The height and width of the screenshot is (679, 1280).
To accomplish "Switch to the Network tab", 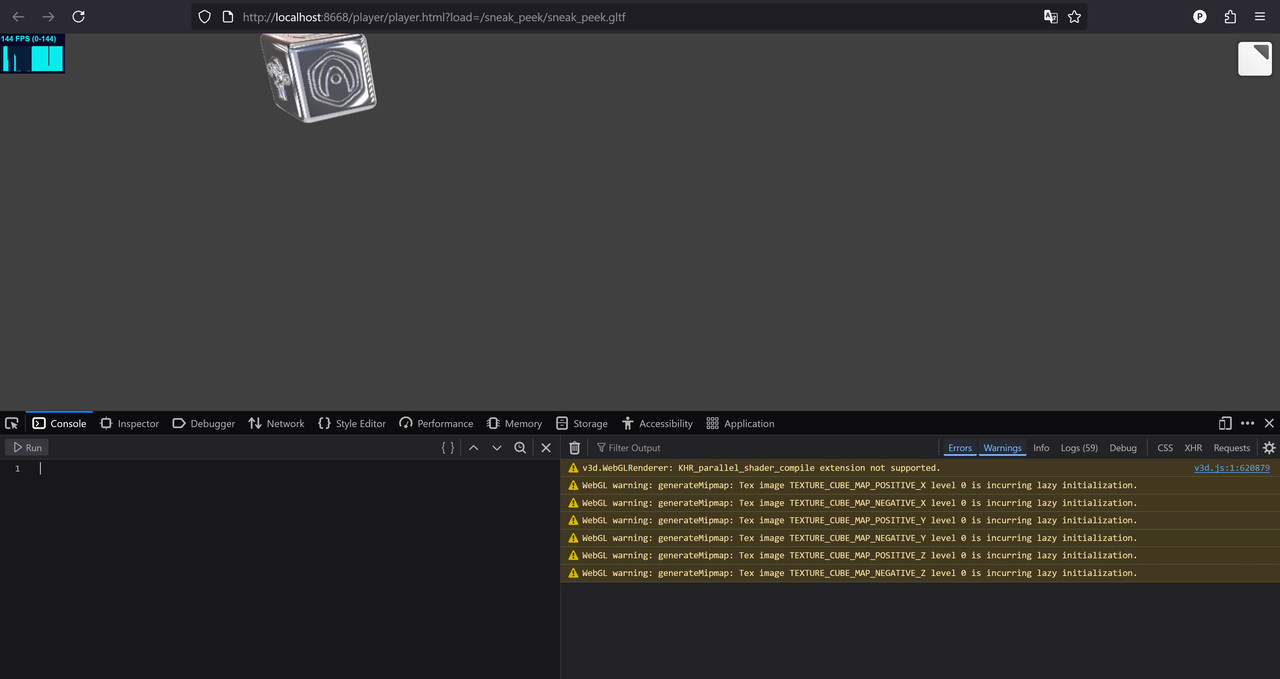I will pos(276,423).
